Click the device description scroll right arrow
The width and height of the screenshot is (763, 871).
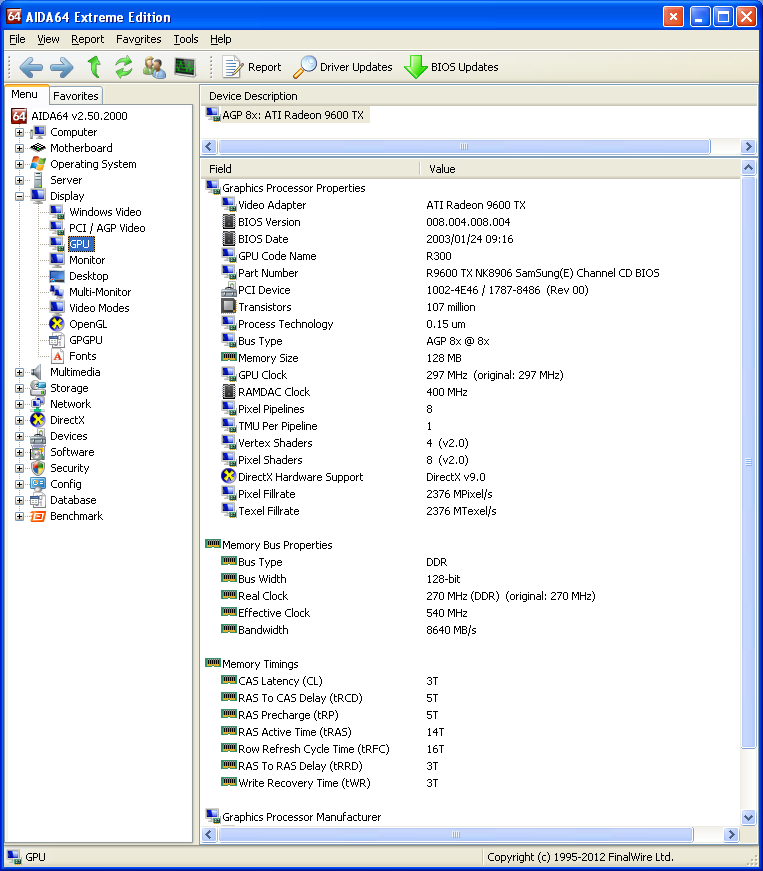pos(748,147)
